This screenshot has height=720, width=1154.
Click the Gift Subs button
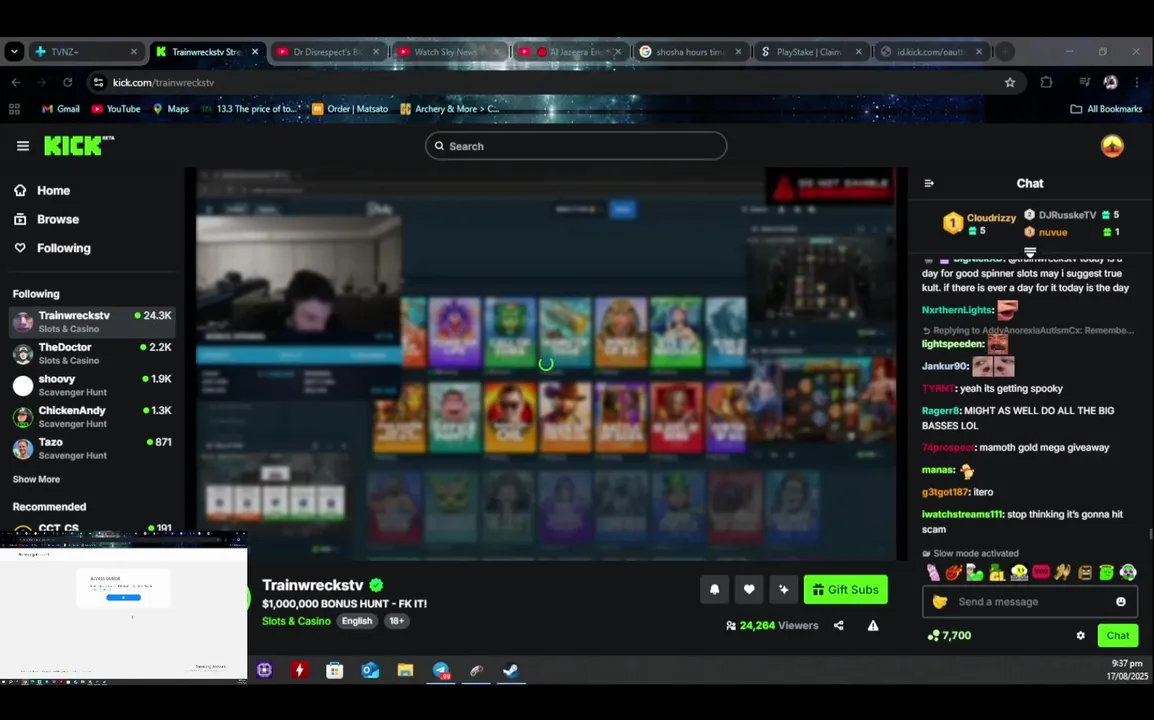(x=846, y=590)
